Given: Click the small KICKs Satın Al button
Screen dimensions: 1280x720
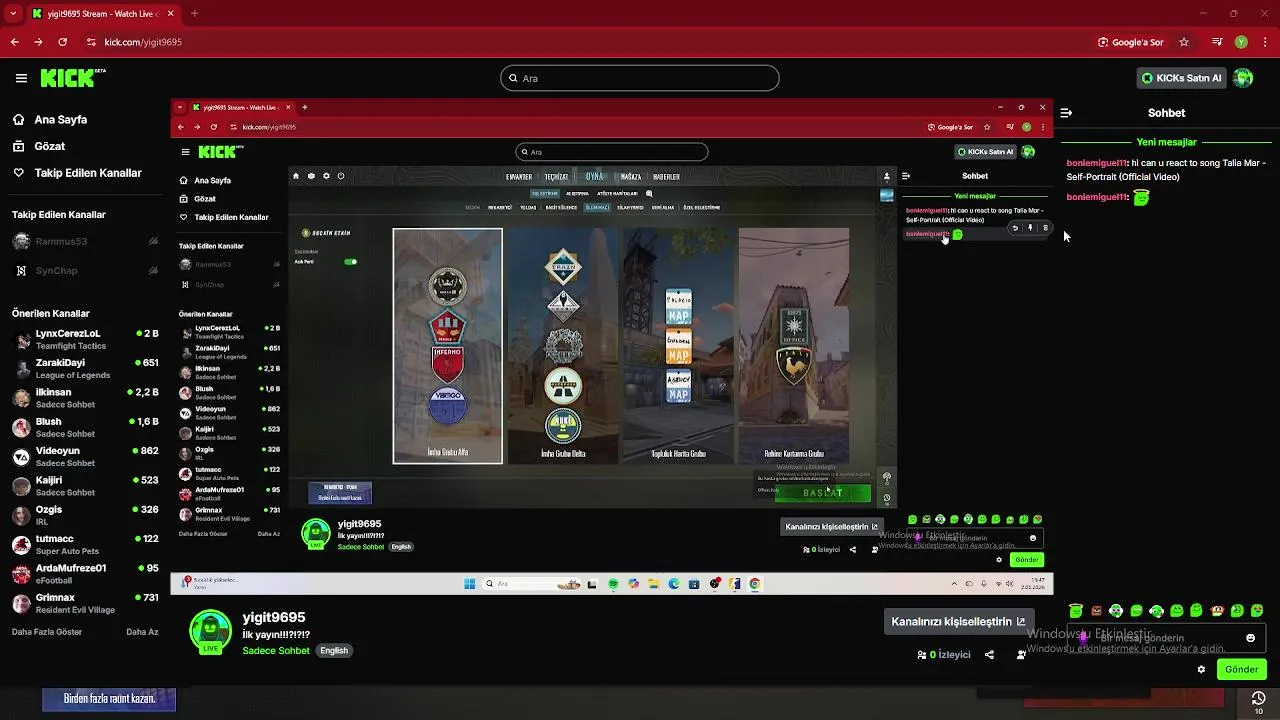Looking at the screenshot, I should (987, 152).
